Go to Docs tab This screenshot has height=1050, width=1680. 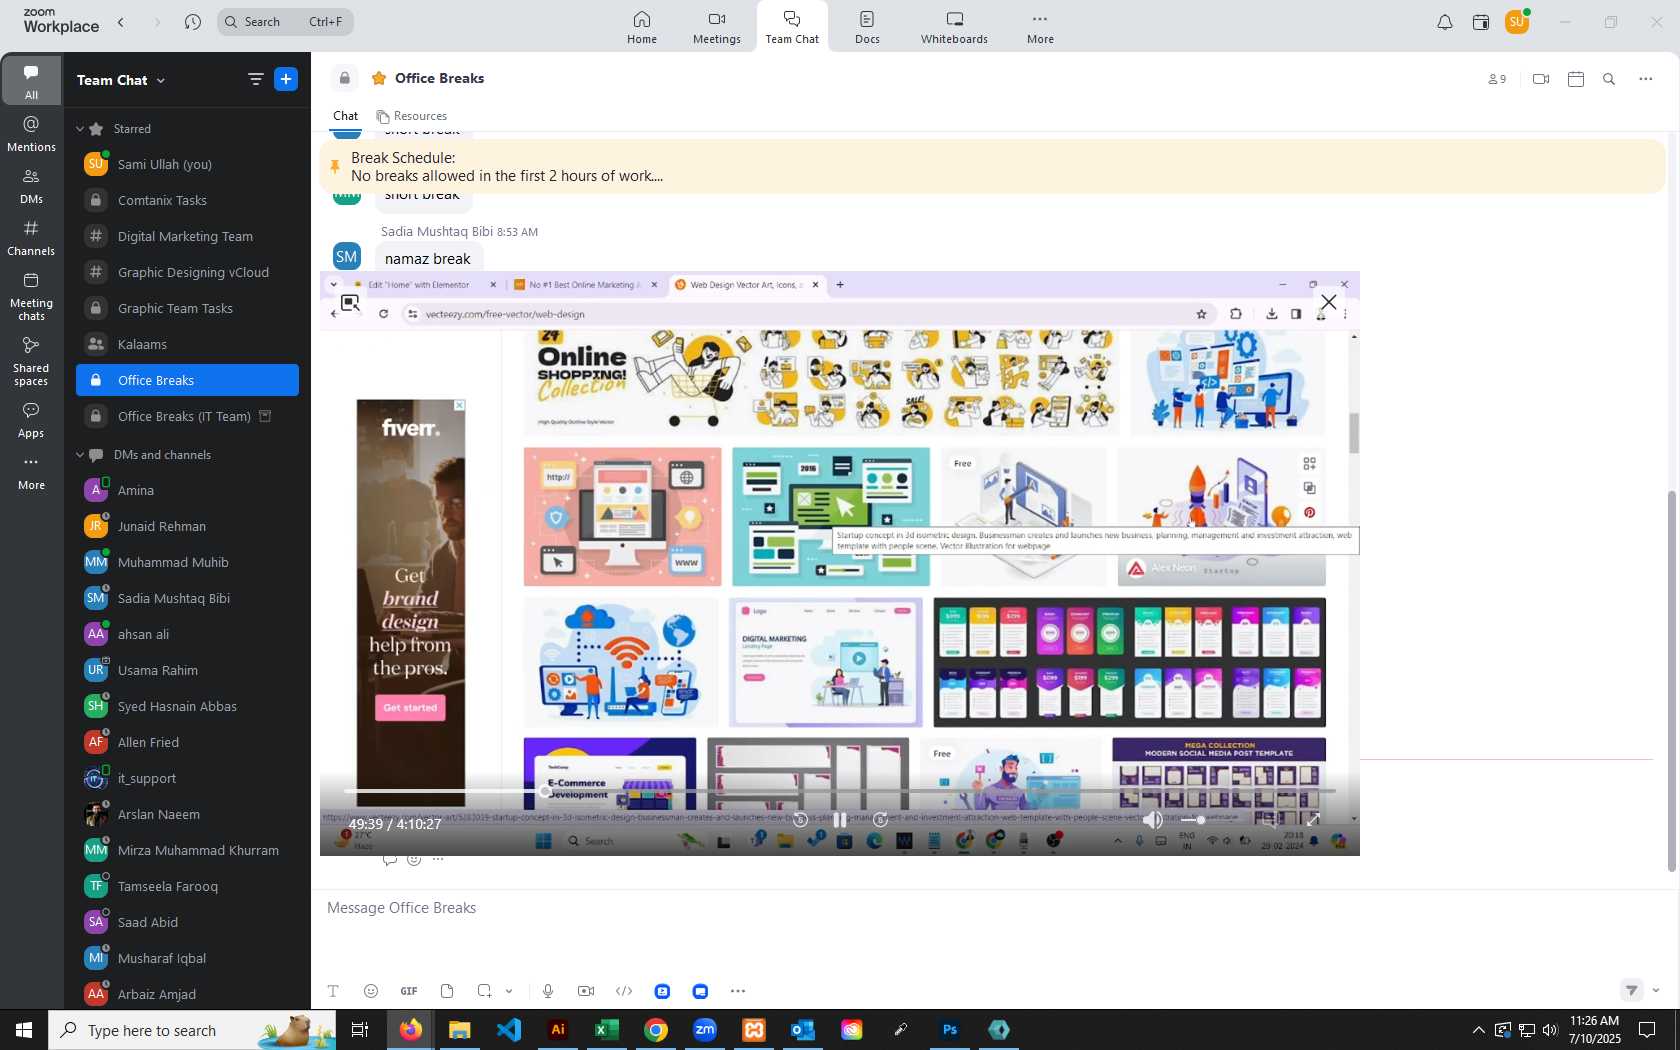tap(867, 27)
